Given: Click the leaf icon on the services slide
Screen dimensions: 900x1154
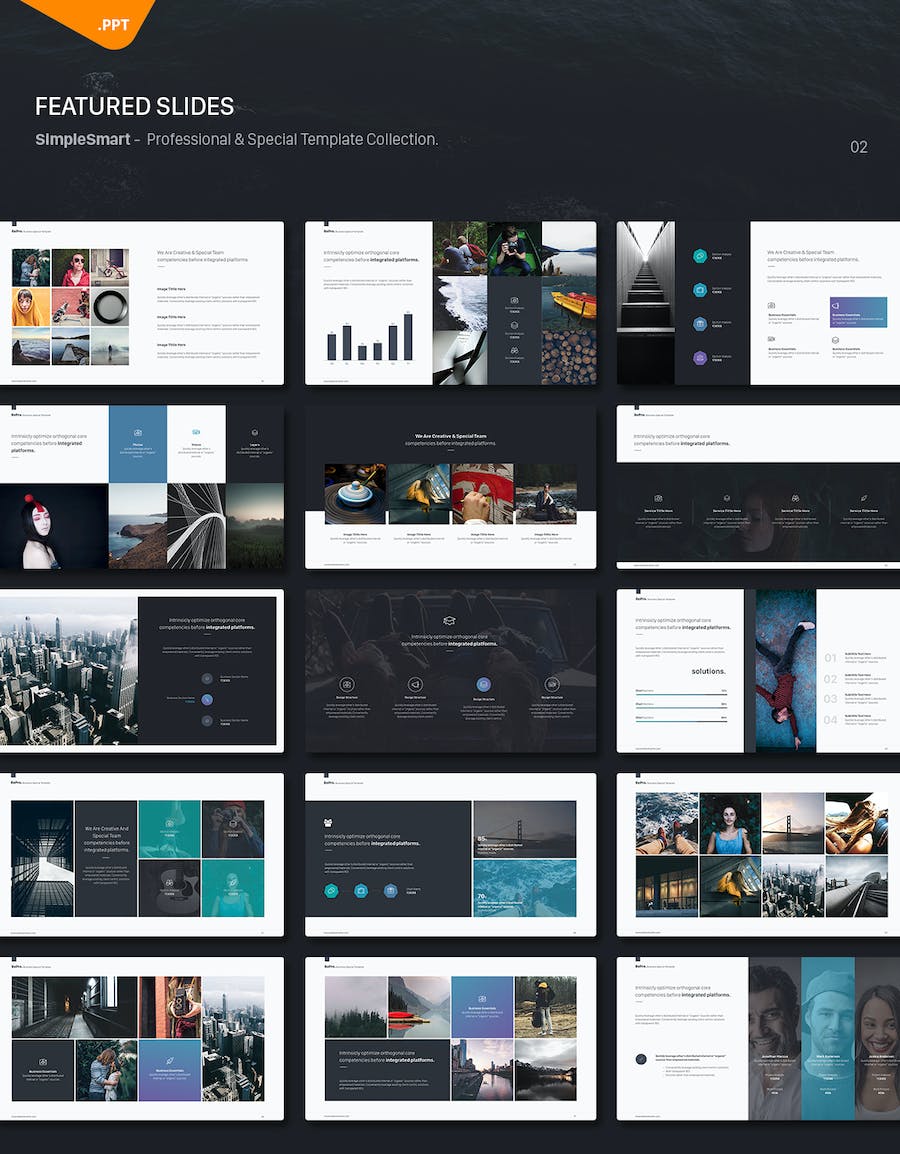Looking at the screenshot, I should tap(863, 498).
